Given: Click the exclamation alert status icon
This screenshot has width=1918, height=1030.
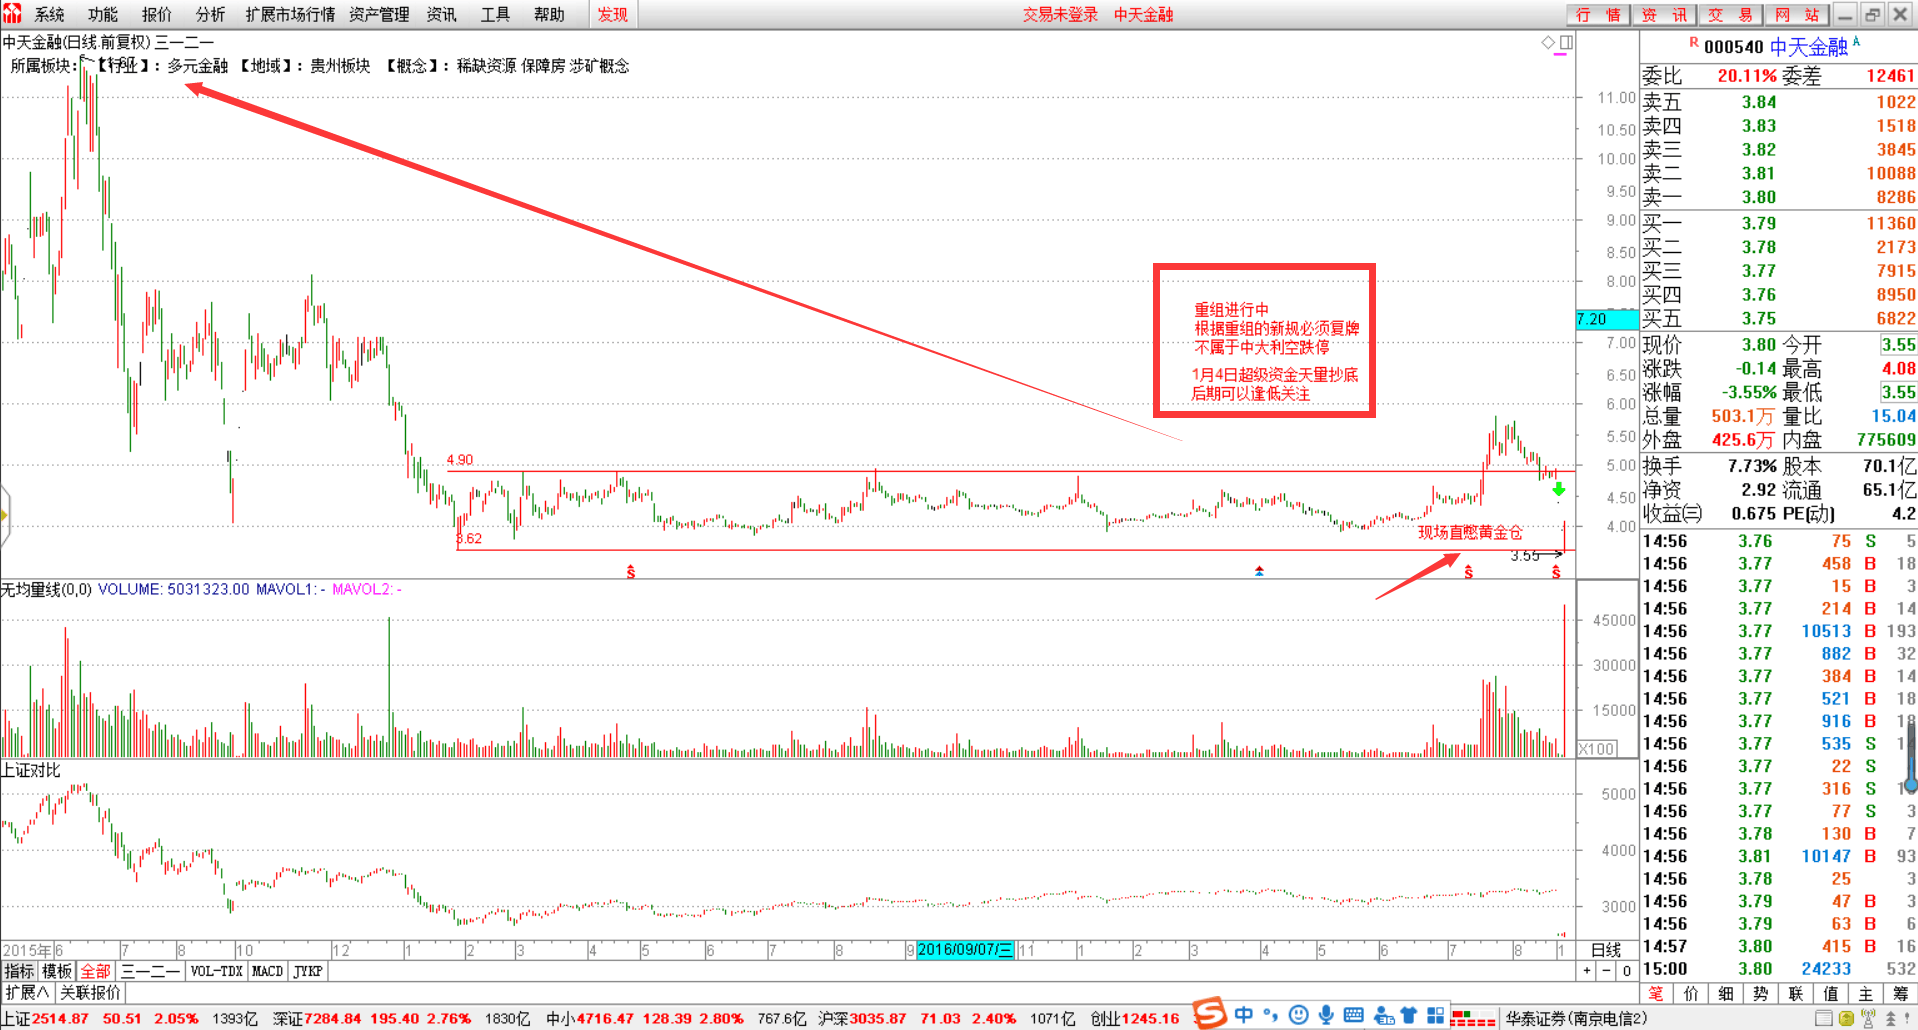Looking at the screenshot, I should (1908, 1018).
